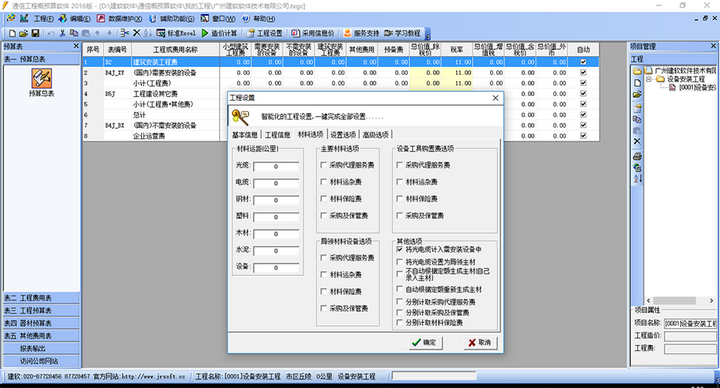Switch to the 基本信息 tab

(245, 135)
